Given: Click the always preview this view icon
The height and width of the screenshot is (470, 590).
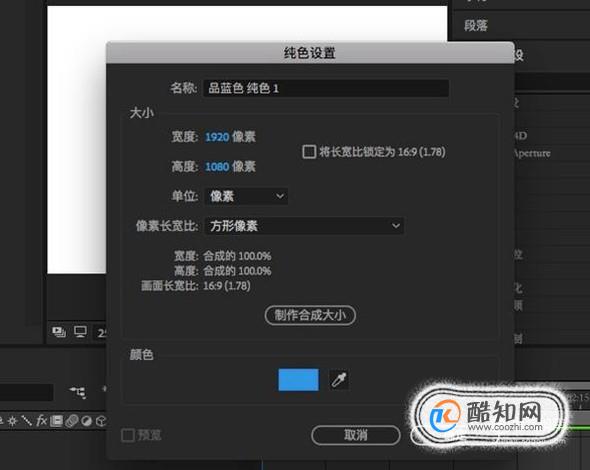Looking at the screenshot, I should pos(59,332).
